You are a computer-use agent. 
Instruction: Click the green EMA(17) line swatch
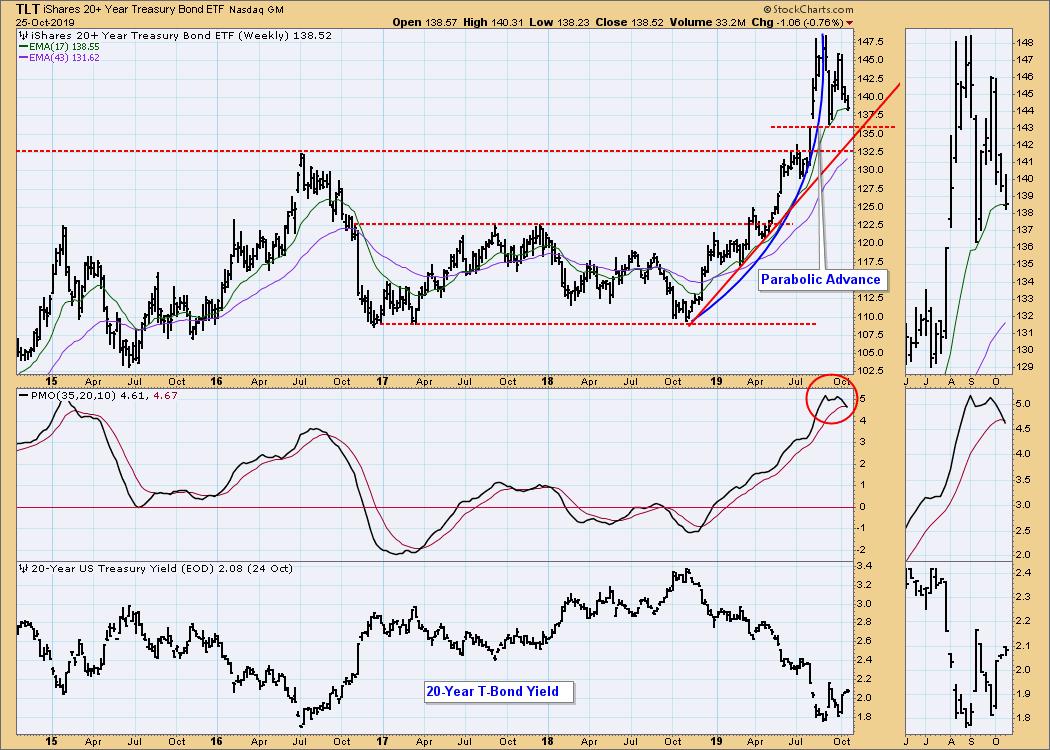23,48
